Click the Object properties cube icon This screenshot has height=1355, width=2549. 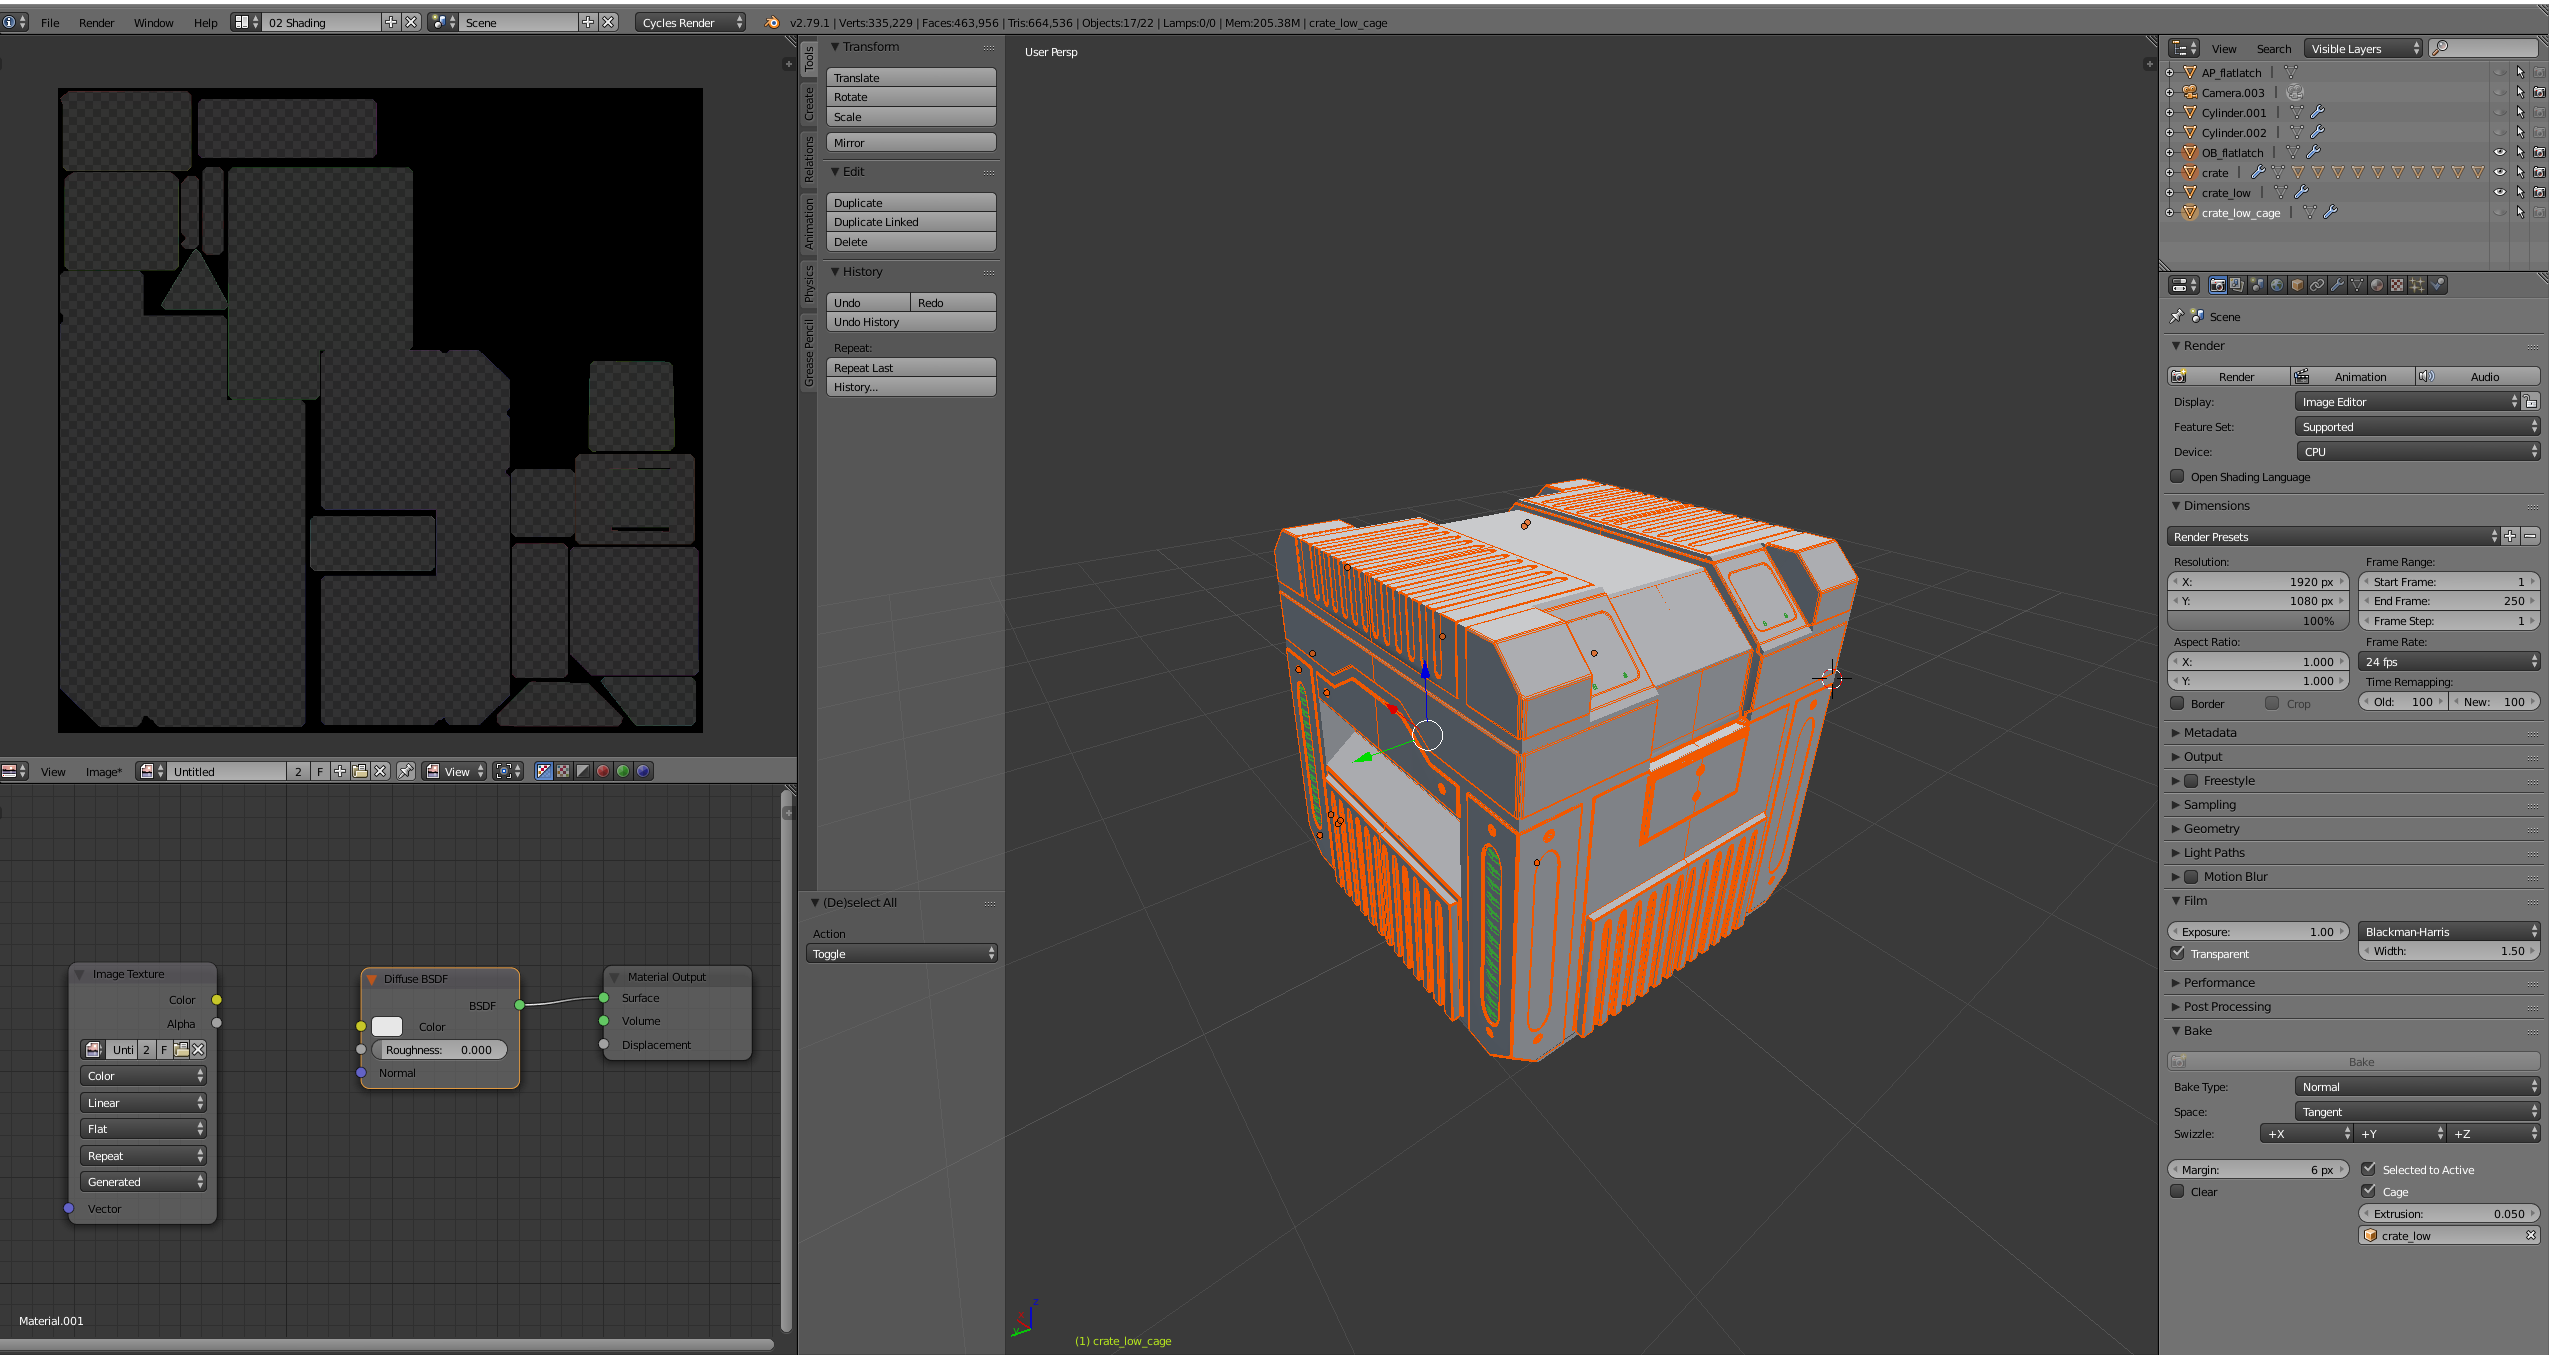(2297, 285)
